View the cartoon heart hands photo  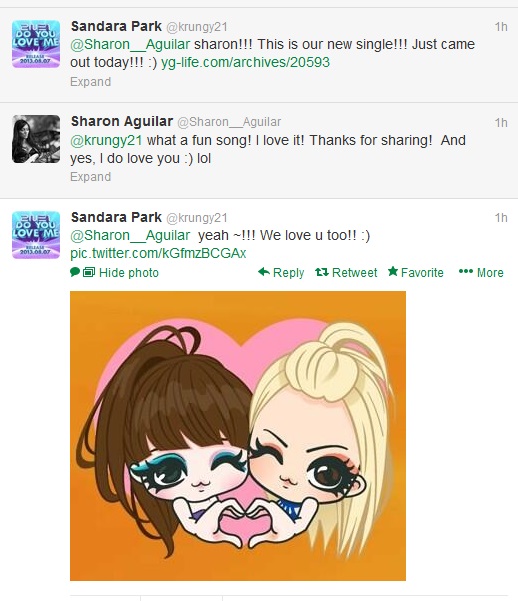(x=238, y=436)
